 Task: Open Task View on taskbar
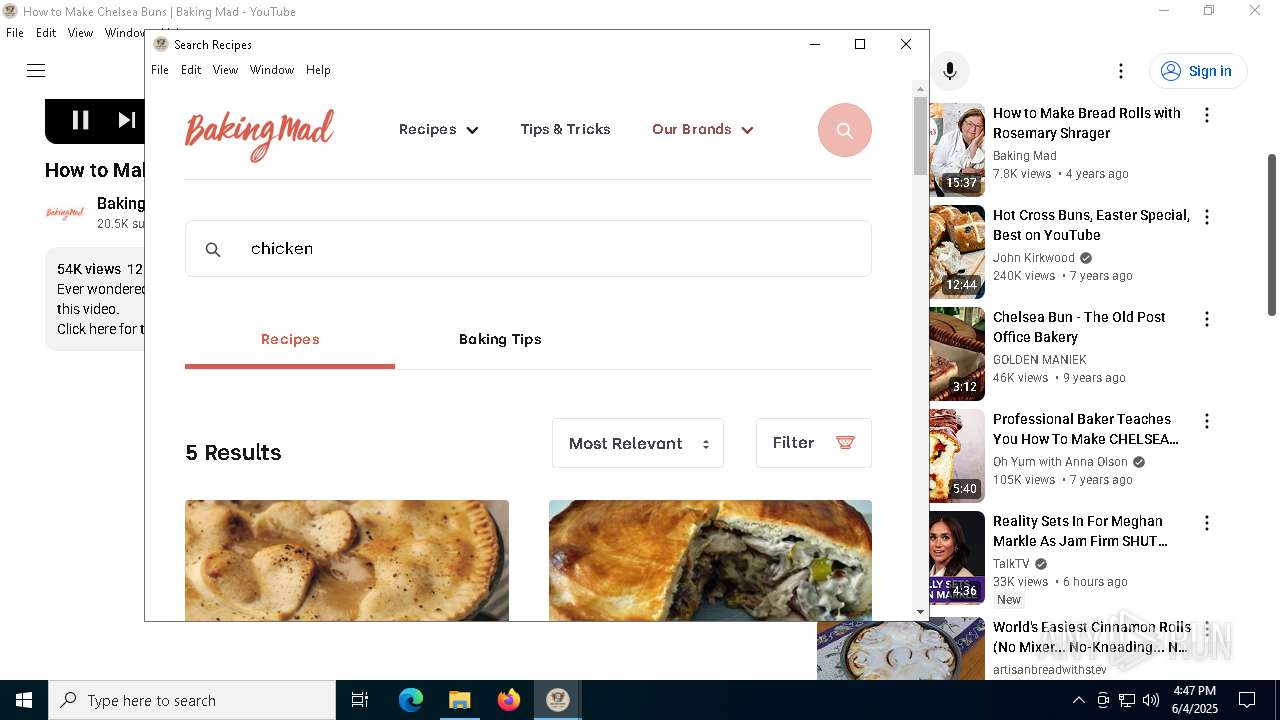(x=360, y=700)
